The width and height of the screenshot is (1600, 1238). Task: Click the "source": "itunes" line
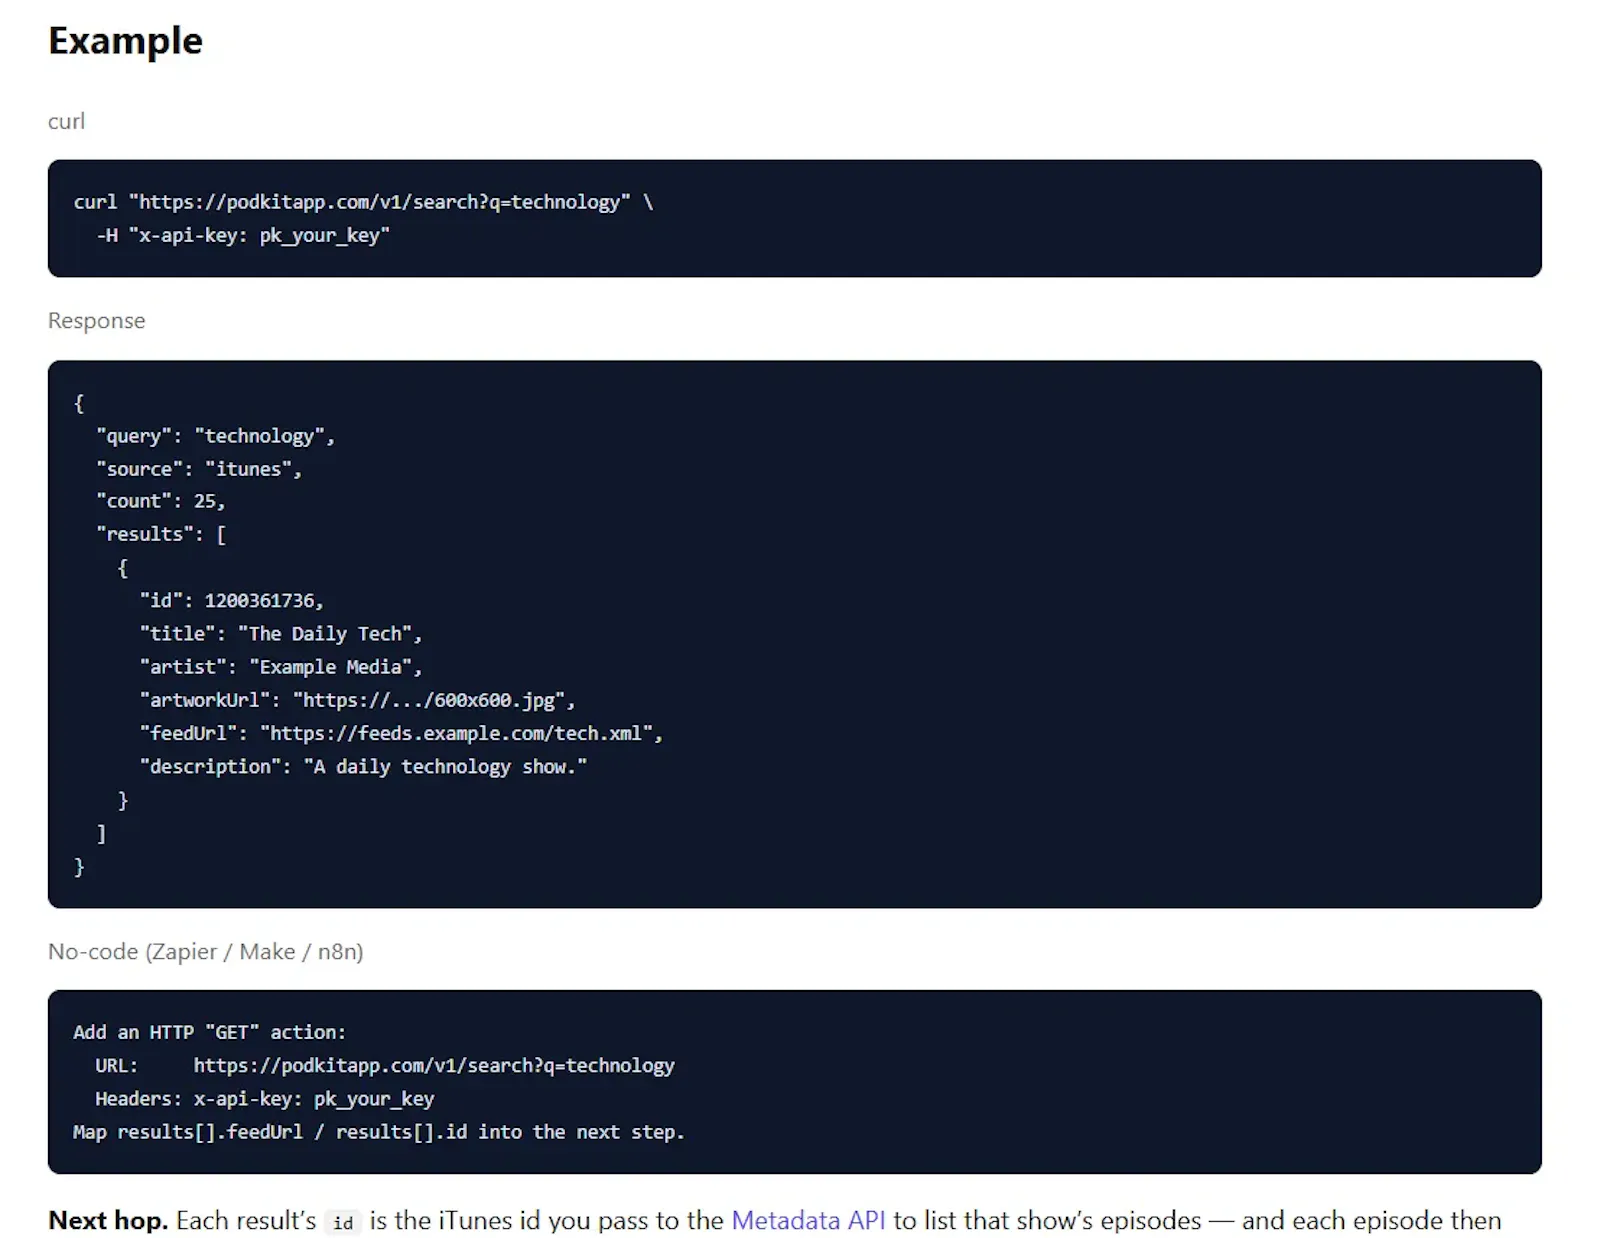[198, 469]
